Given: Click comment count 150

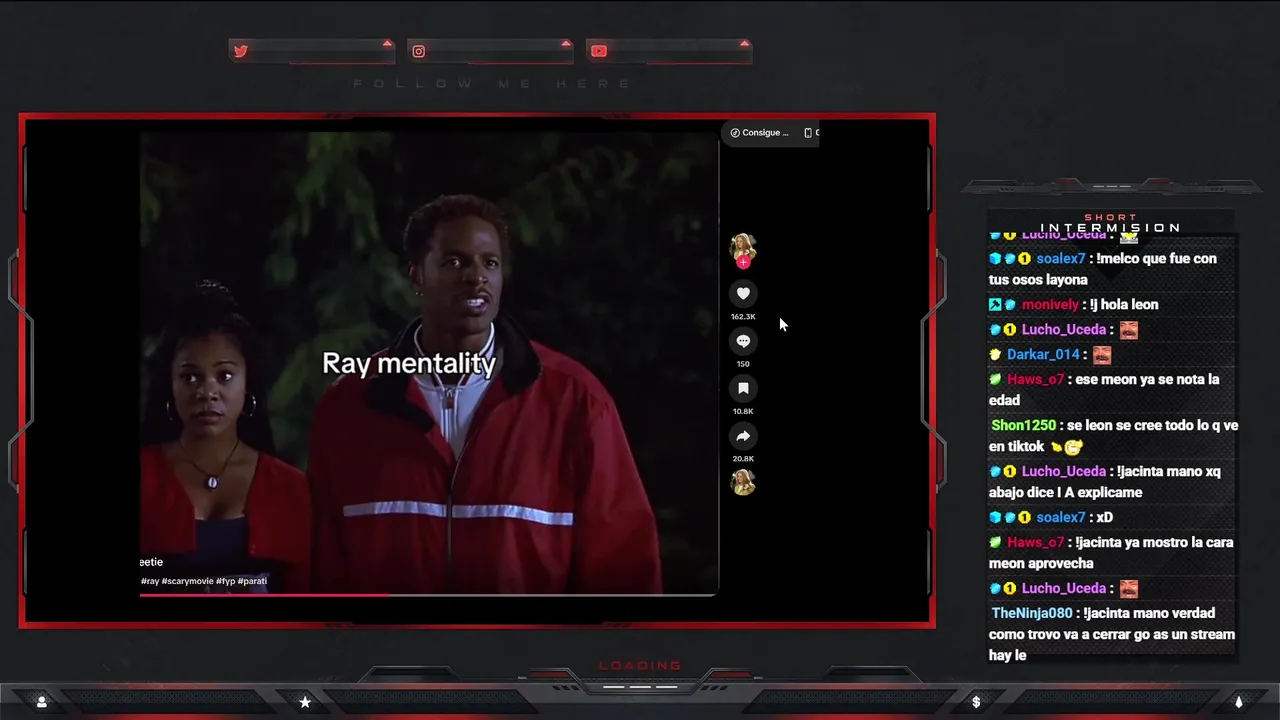Looking at the screenshot, I should pyautogui.click(x=743, y=364).
